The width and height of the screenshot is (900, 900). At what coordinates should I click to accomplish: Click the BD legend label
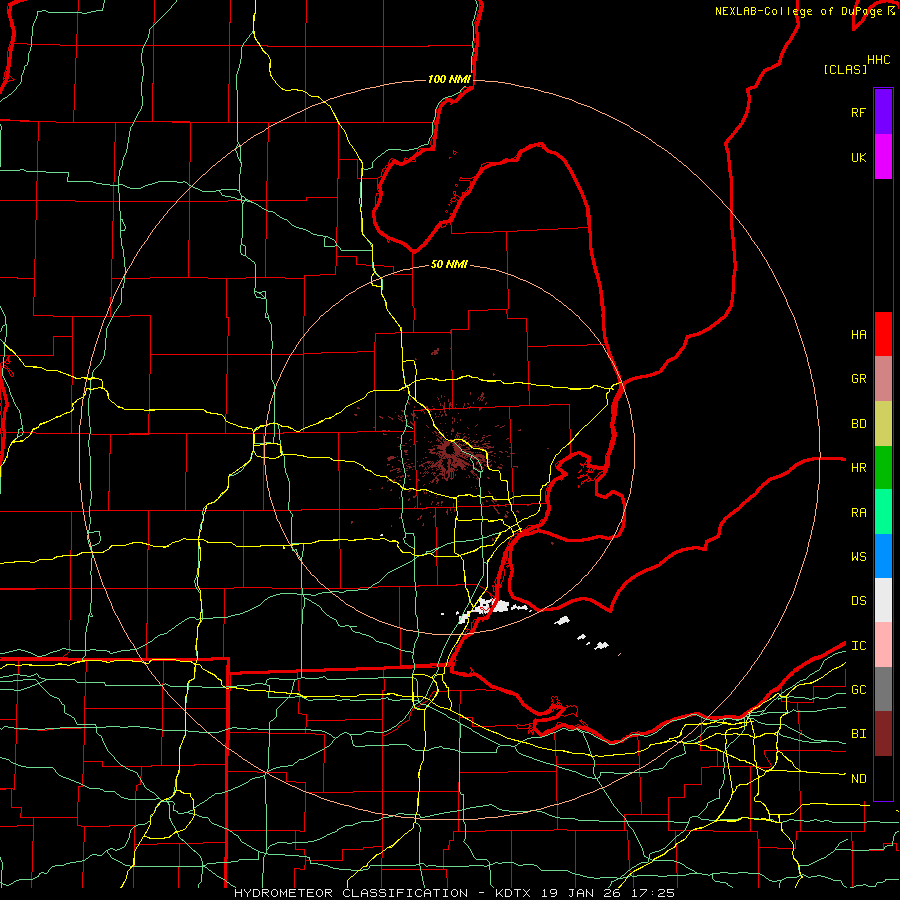858,424
